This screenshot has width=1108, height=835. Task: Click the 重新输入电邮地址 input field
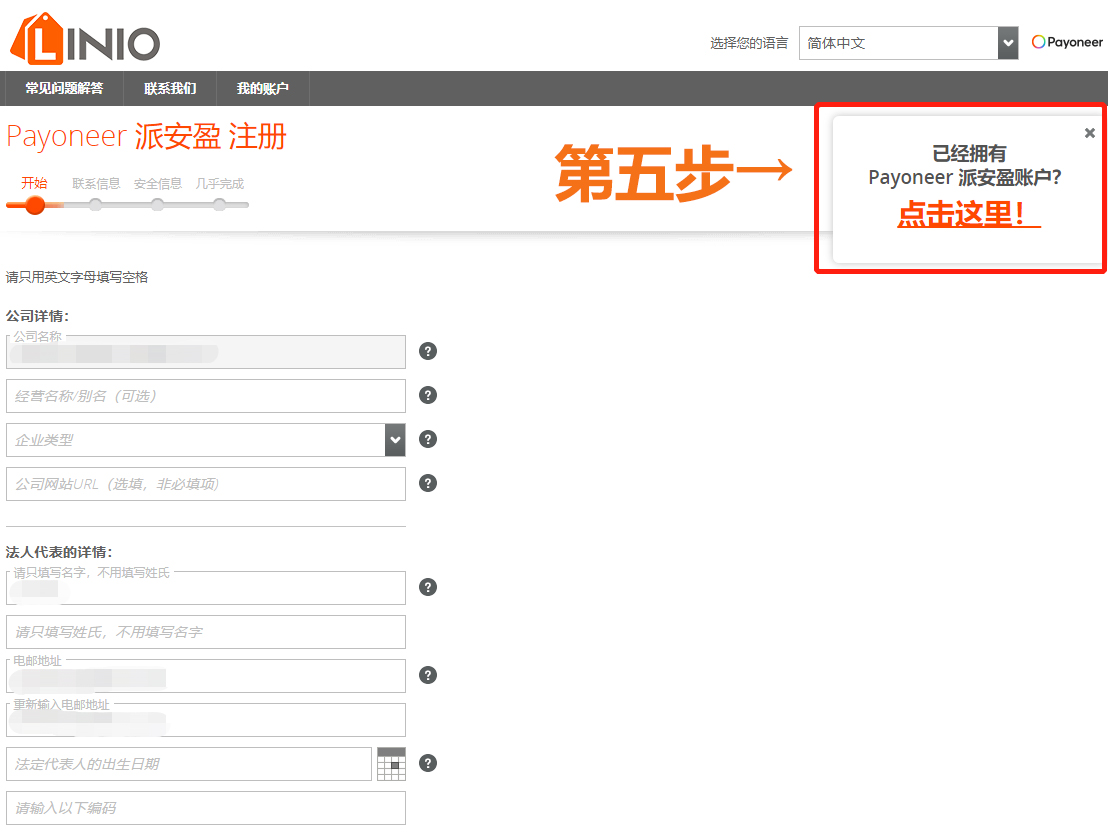coord(206,720)
